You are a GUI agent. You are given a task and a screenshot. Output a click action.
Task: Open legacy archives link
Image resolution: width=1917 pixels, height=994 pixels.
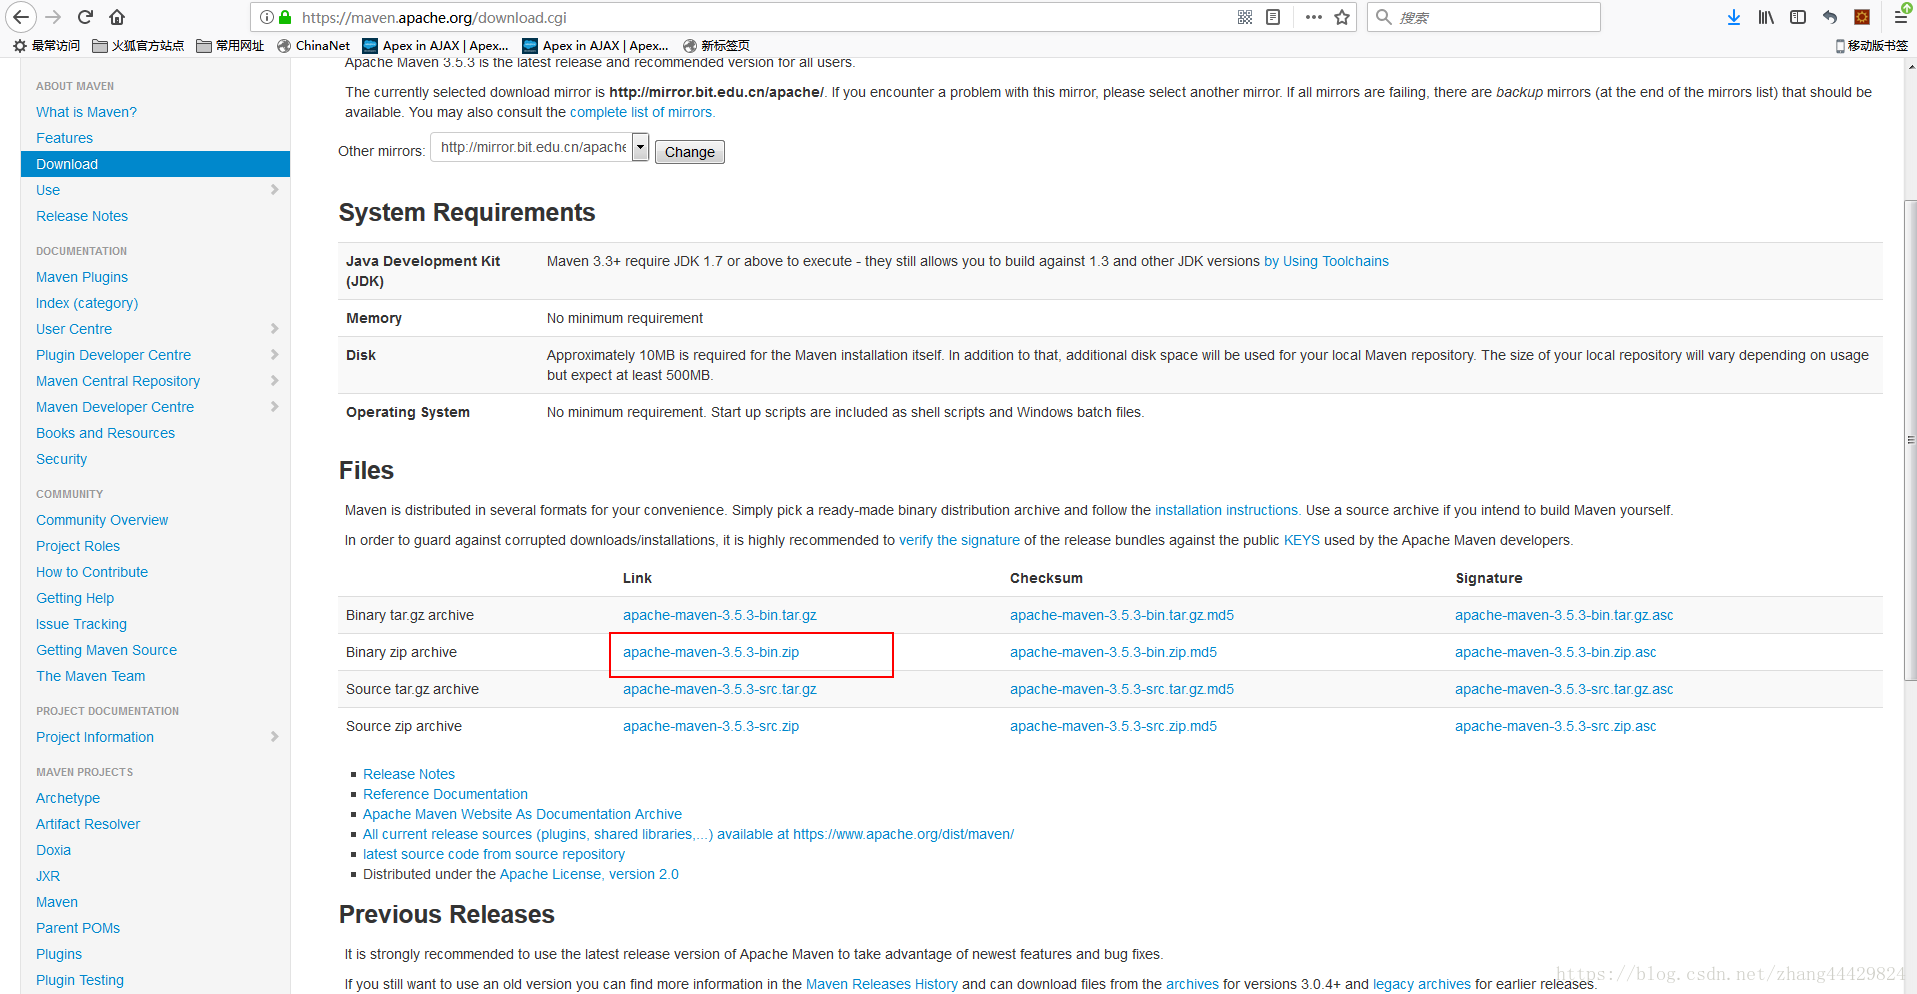click(x=1422, y=984)
